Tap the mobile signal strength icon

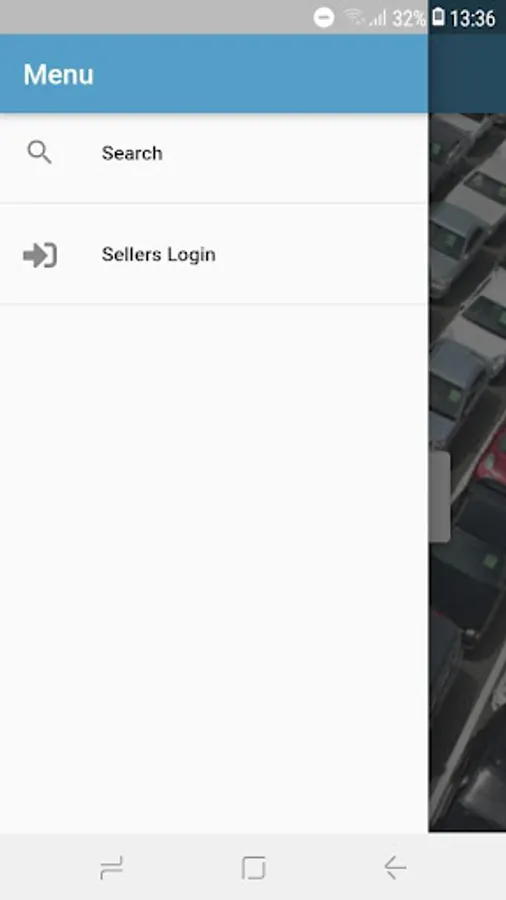click(377, 18)
